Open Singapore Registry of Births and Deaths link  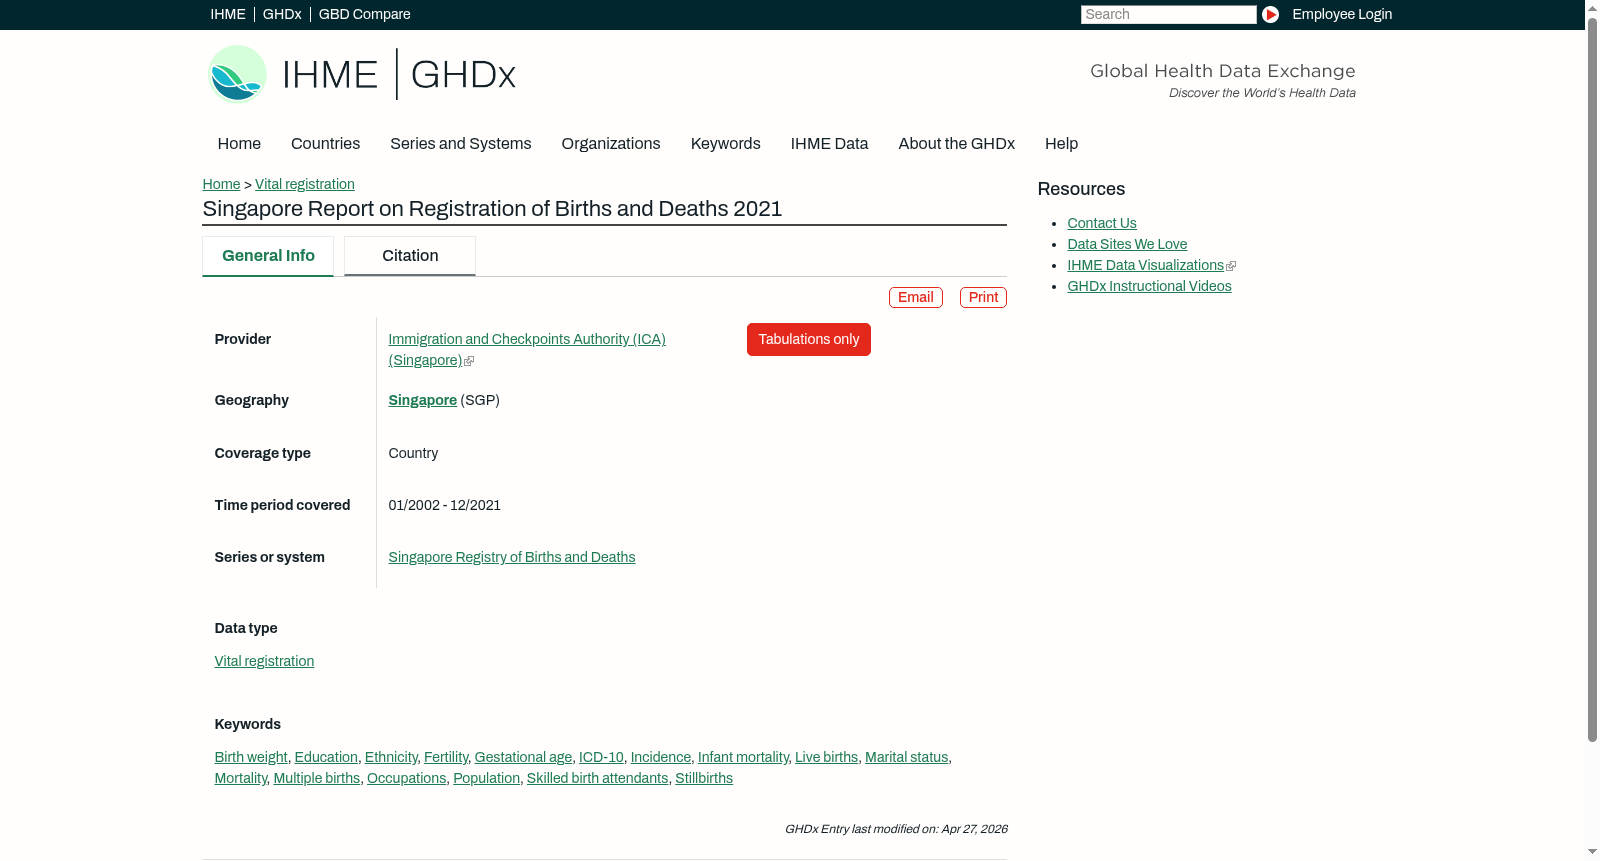(512, 557)
